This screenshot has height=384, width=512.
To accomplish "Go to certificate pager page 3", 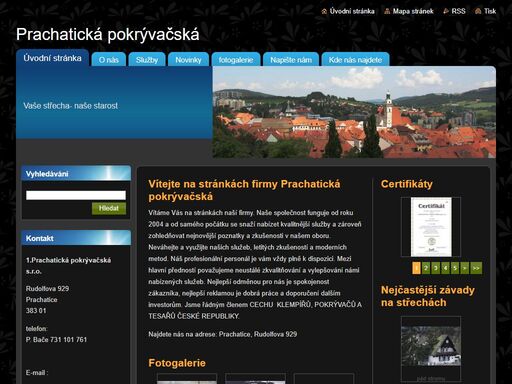I will tap(435, 268).
